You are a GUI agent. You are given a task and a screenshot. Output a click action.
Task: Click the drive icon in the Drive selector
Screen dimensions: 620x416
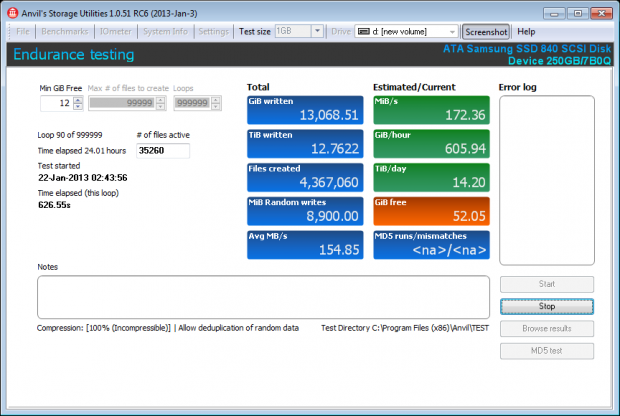(x=363, y=32)
